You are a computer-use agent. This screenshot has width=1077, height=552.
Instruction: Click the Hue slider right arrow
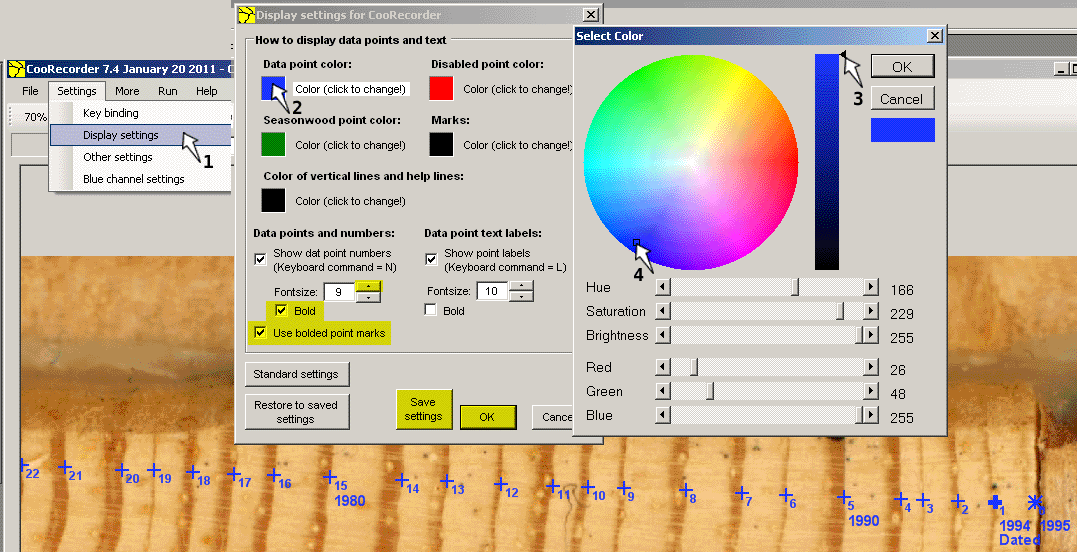(x=871, y=287)
